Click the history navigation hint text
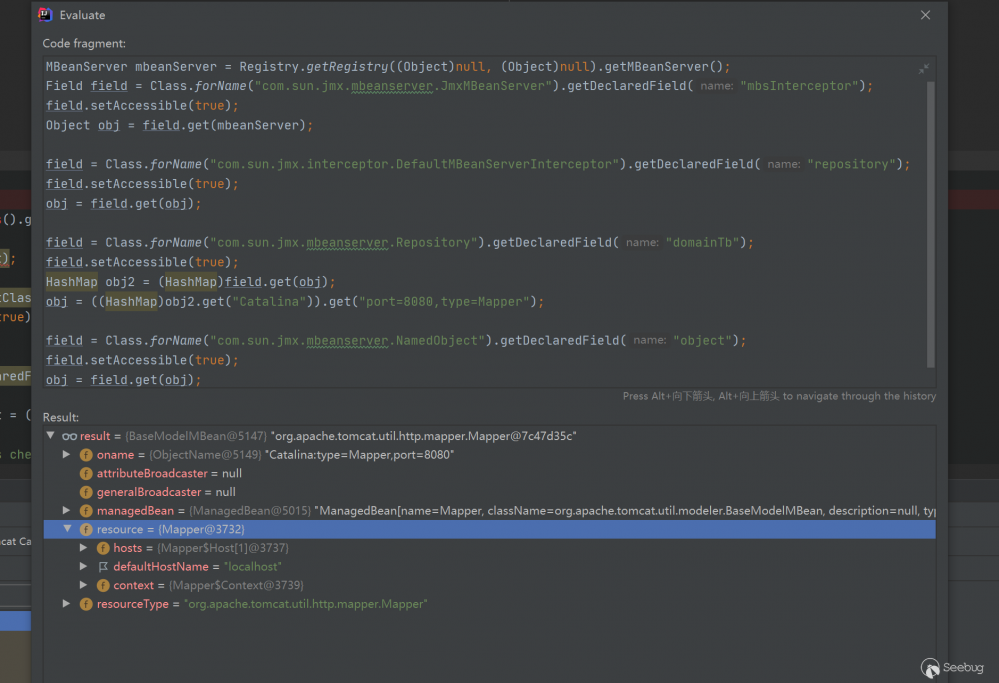The width and height of the screenshot is (999, 683). click(779, 396)
